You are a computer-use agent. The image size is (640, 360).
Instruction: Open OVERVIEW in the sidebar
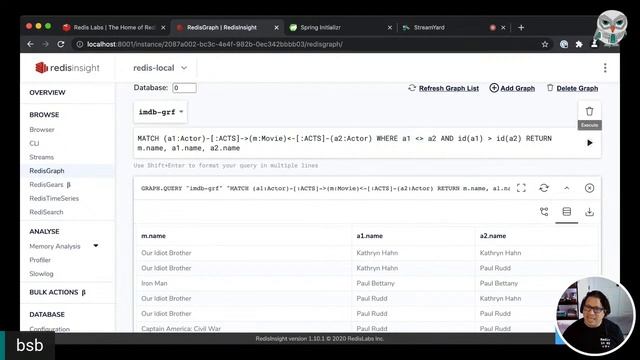[47, 93]
